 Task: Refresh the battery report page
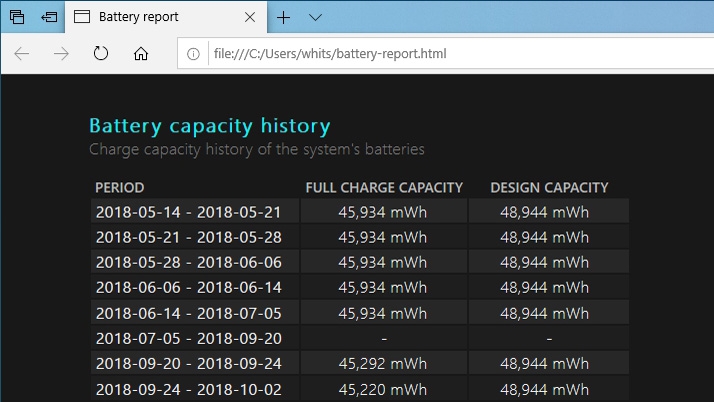click(100, 54)
